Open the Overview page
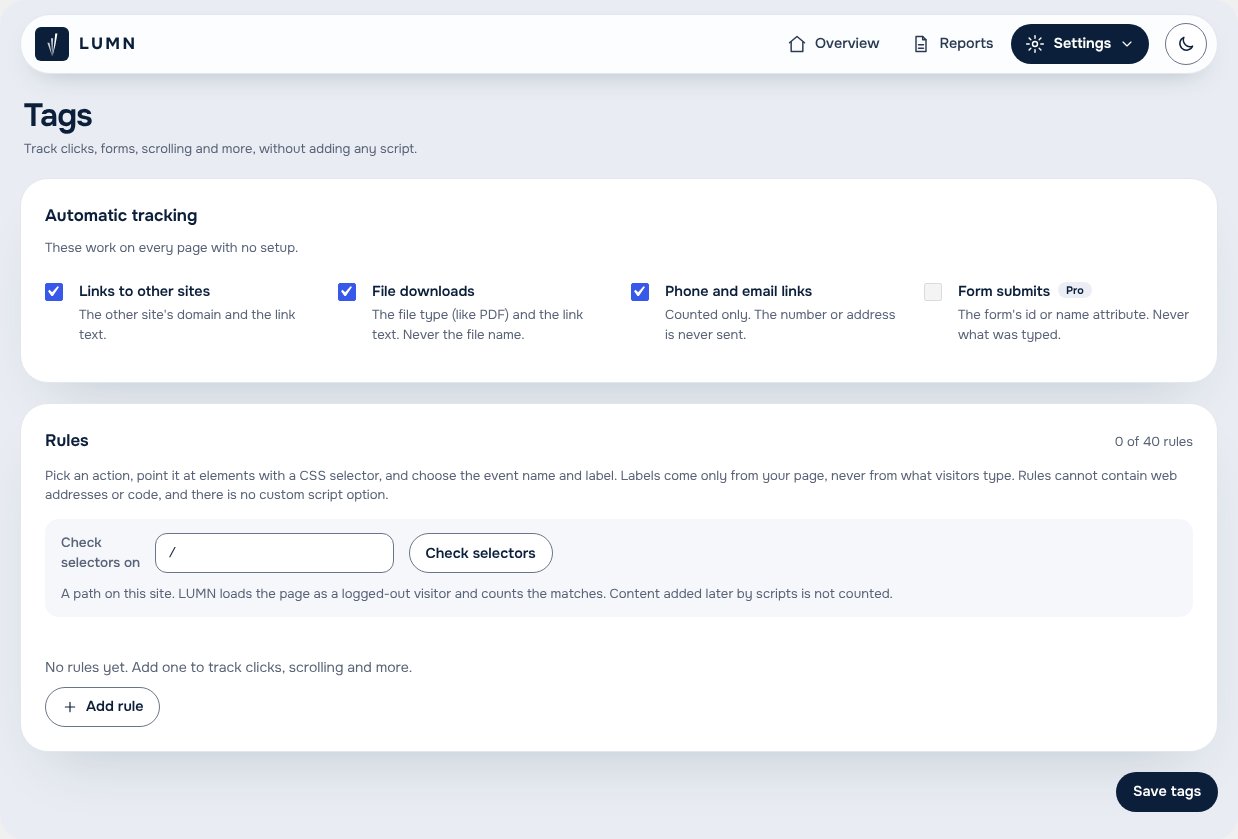The image size is (1238, 839). click(x=834, y=44)
